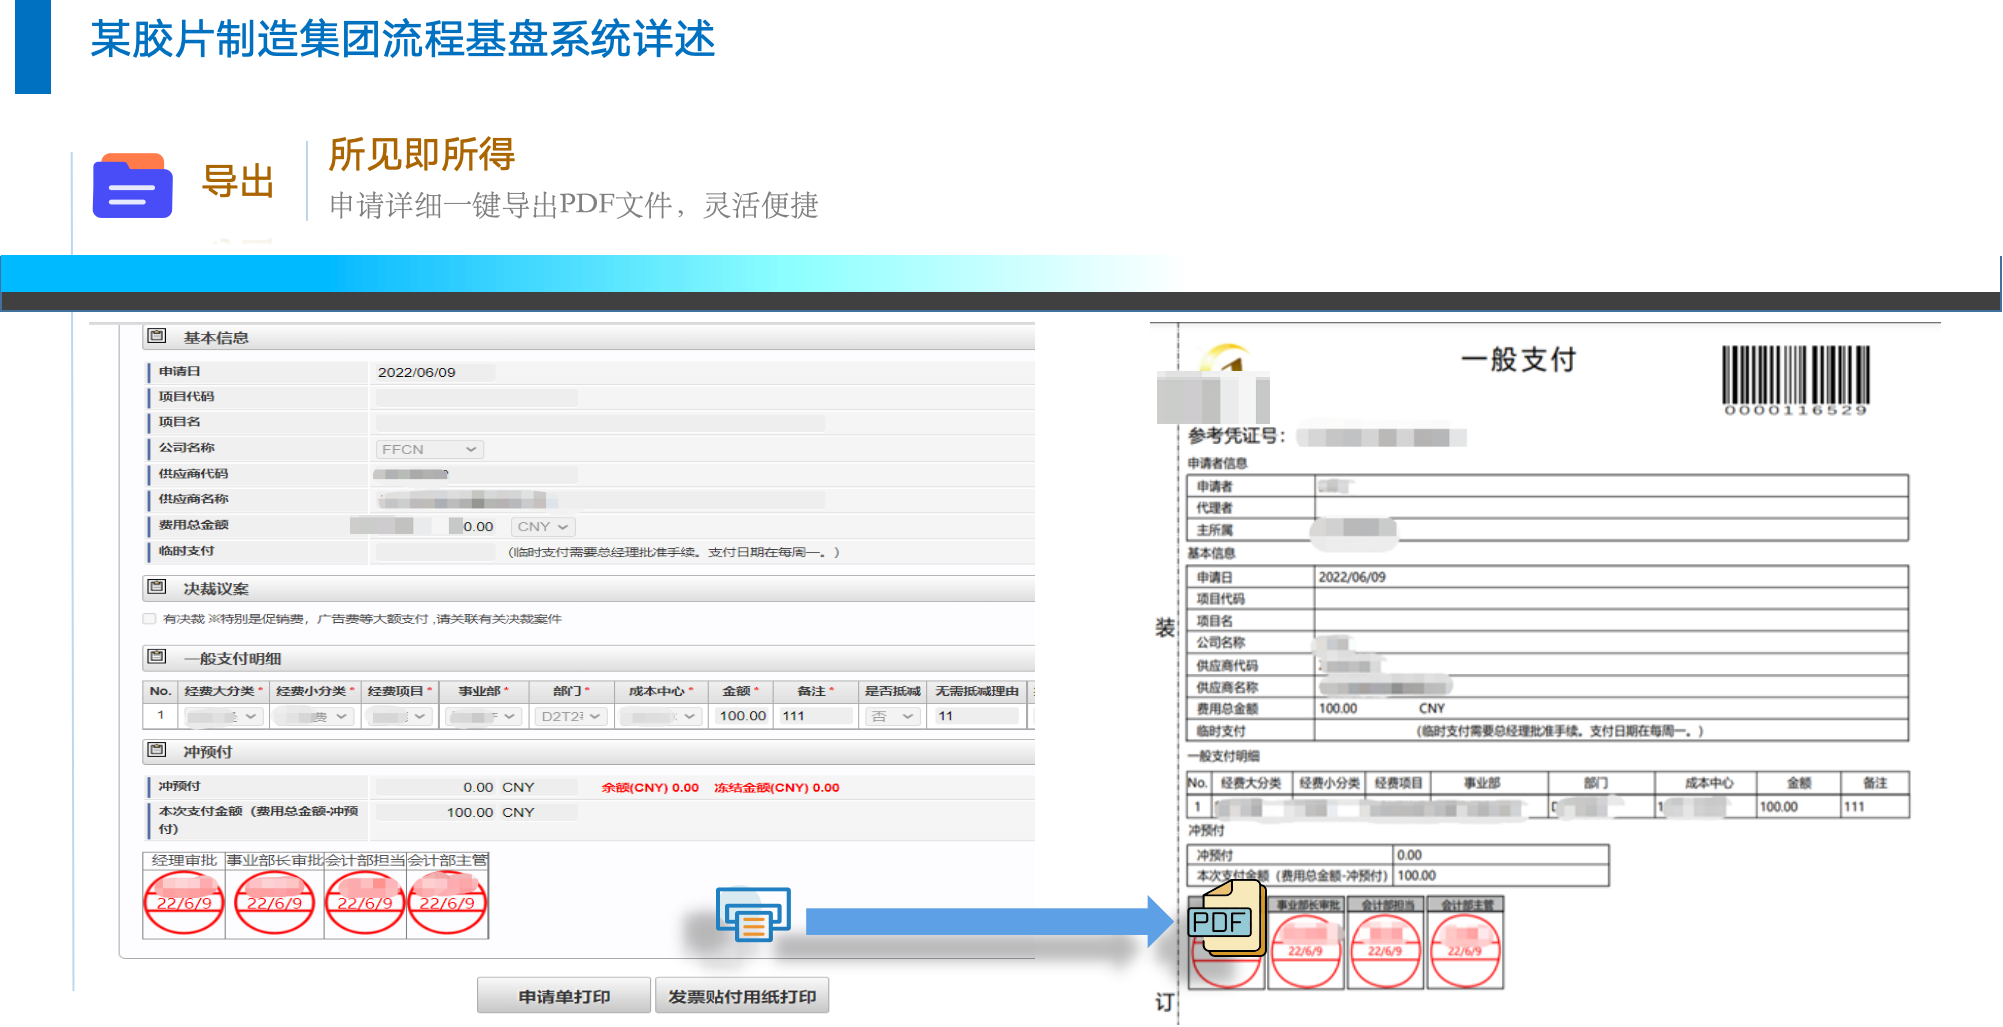Check the 有决裁 checkbox
This screenshot has height=1027, width=2003.
[x=150, y=619]
